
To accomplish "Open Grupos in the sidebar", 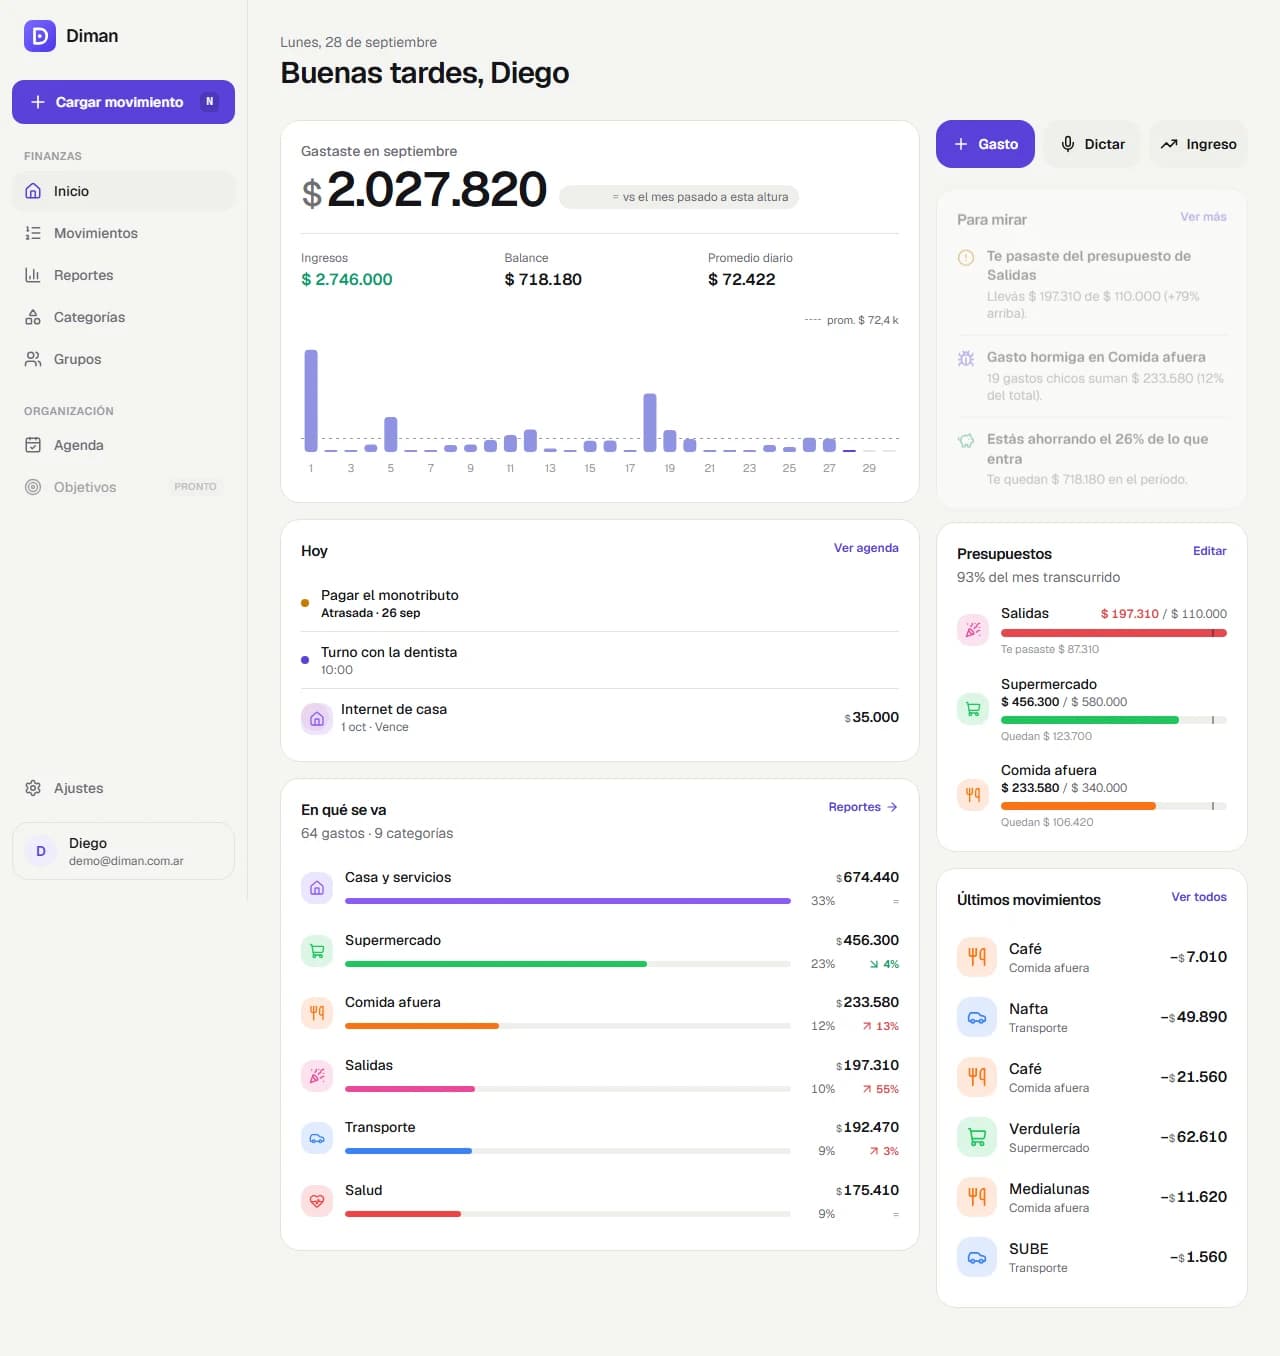I will point(124,359).
